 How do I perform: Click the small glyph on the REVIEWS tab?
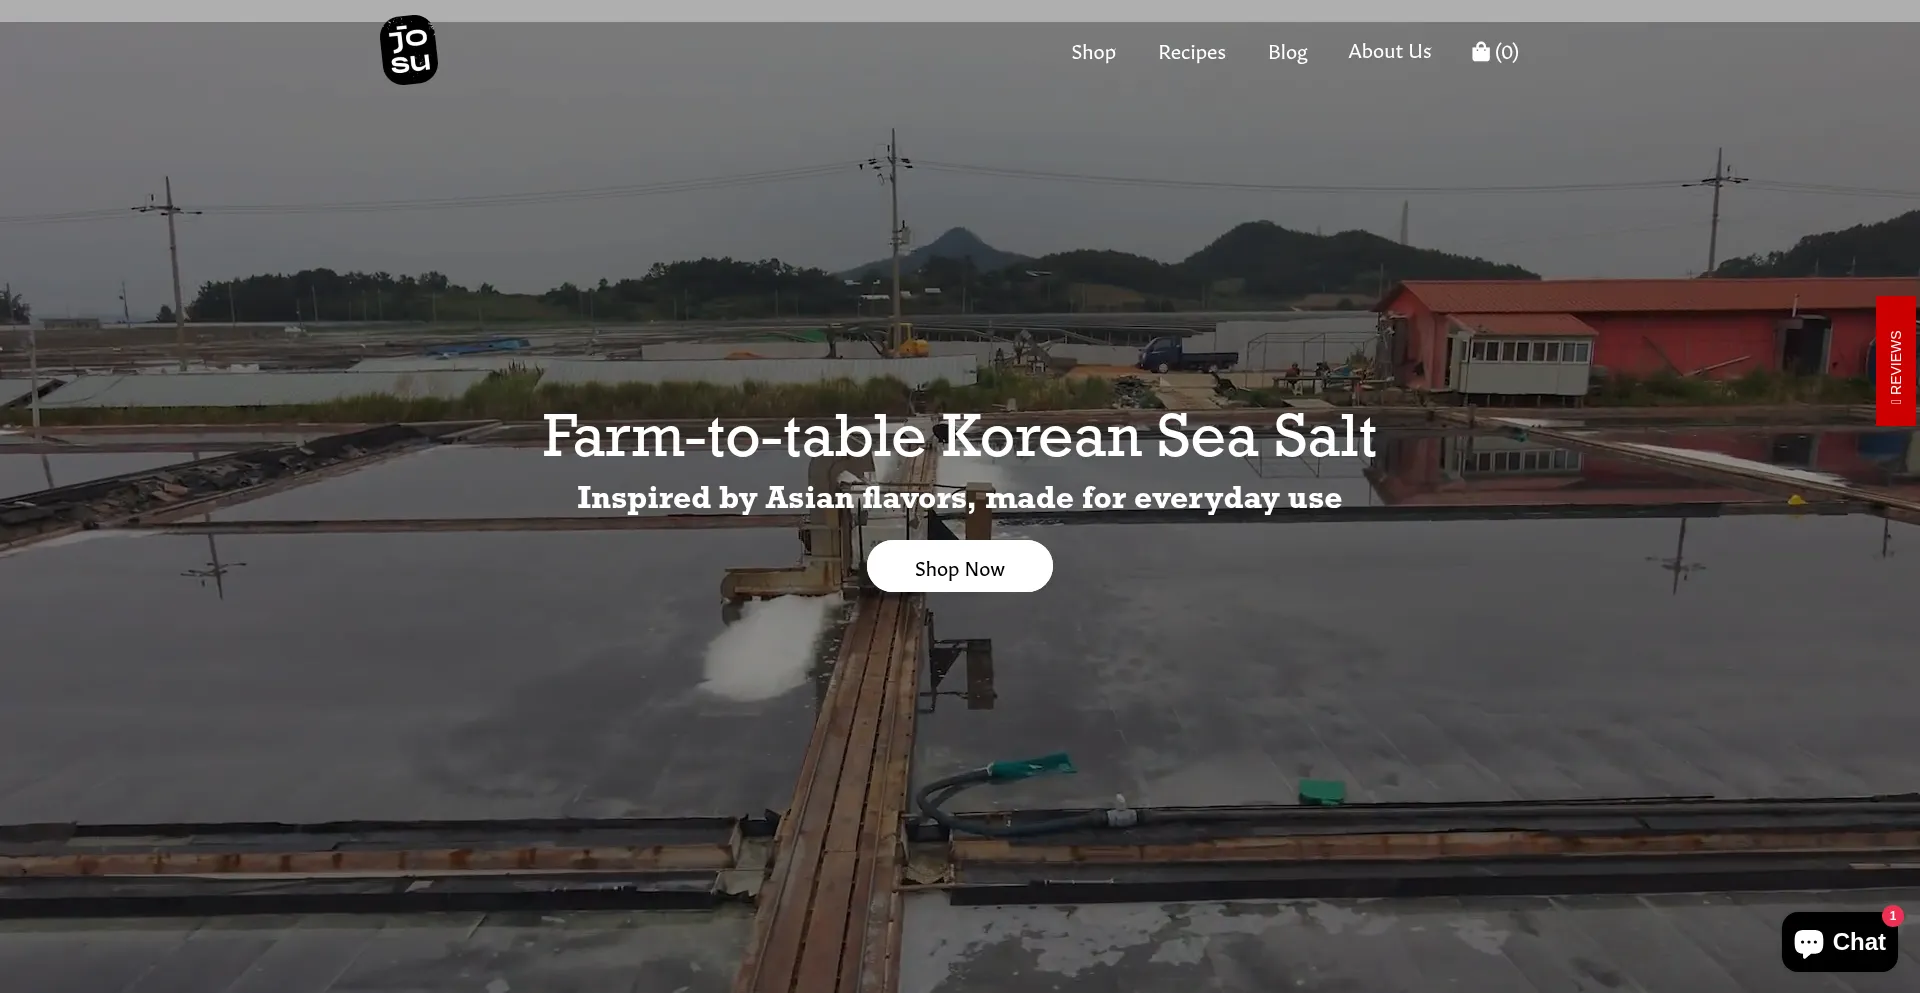[1896, 402]
